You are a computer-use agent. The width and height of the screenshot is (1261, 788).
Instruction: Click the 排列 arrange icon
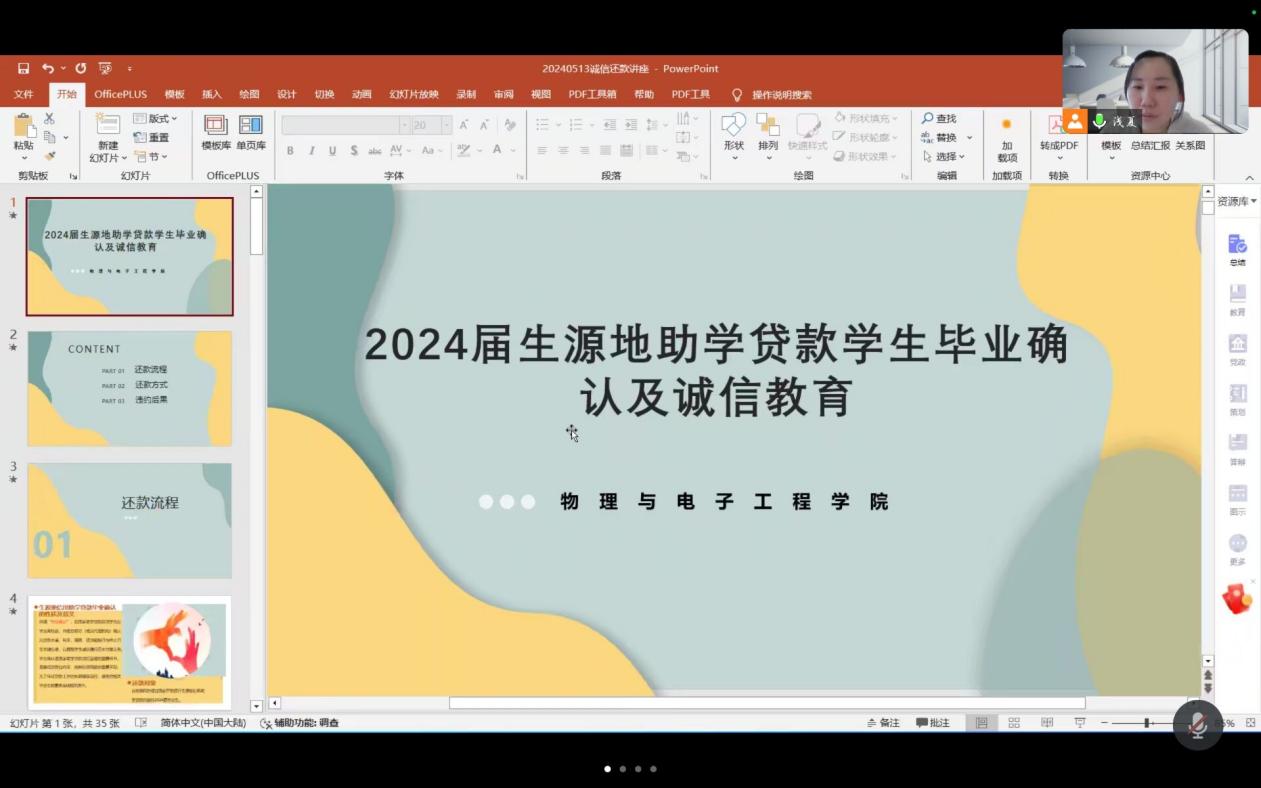(768, 130)
